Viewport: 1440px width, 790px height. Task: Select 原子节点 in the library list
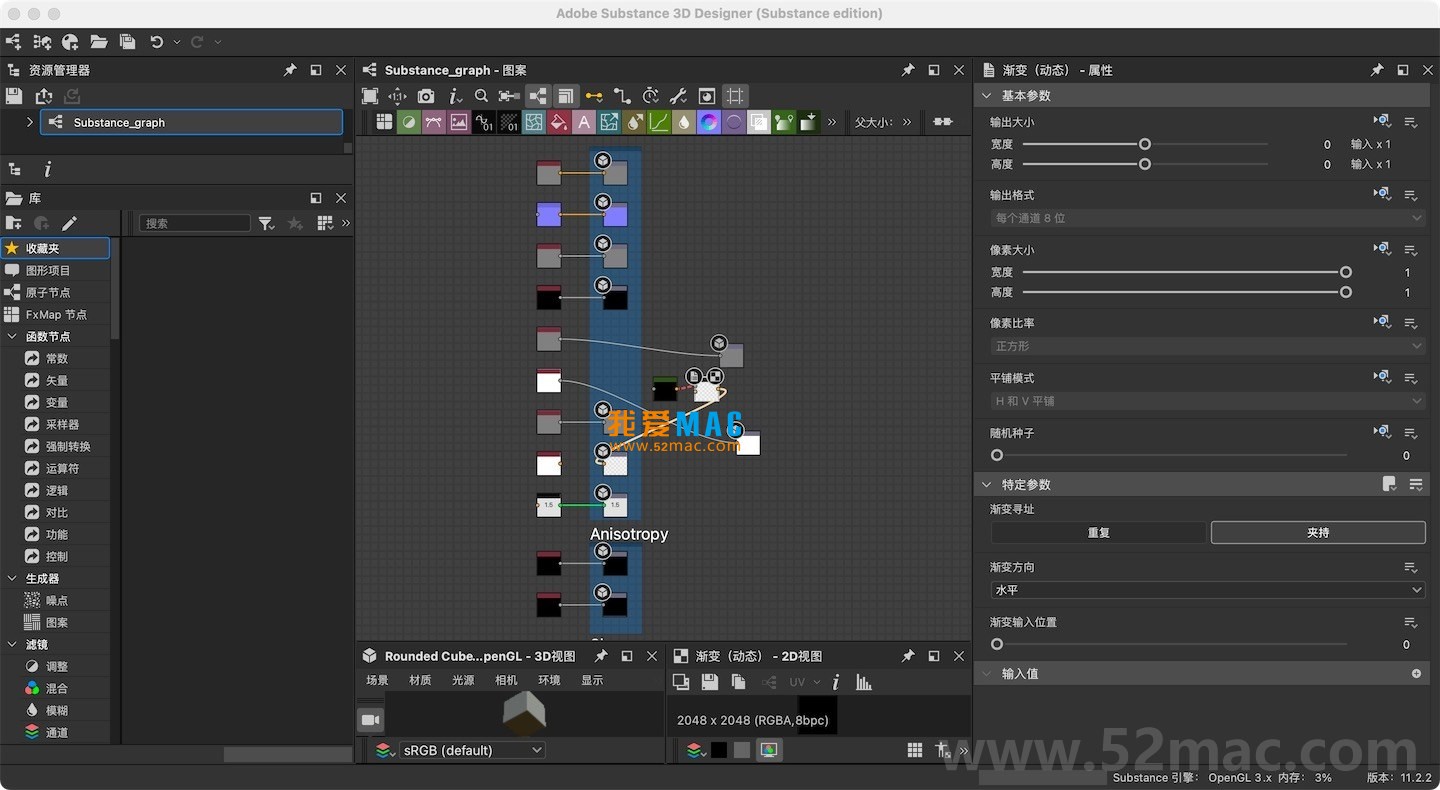[x=55, y=292]
